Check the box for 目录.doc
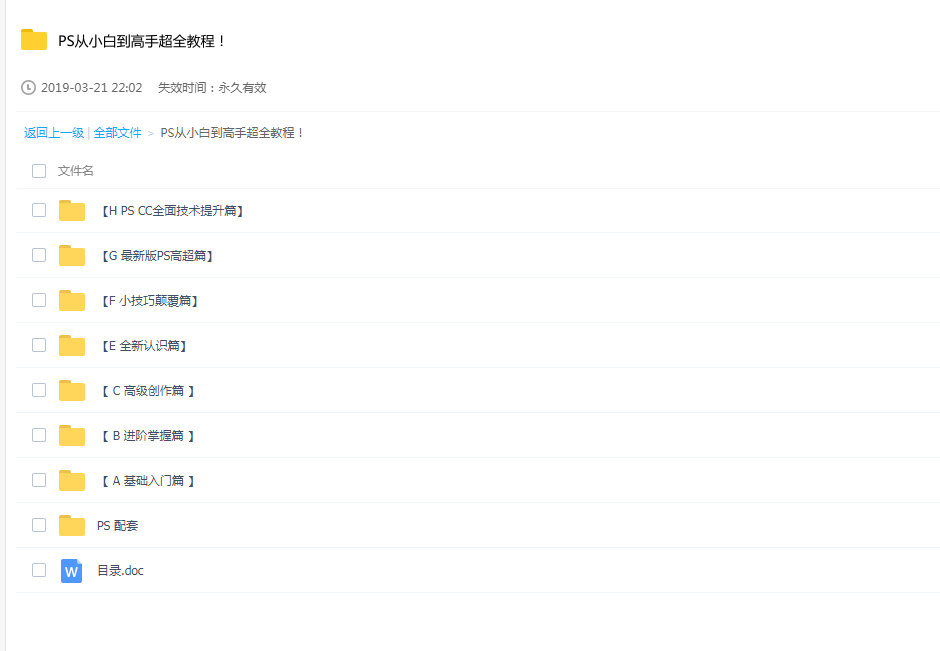Image resolution: width=940 pixels, height=651 pixels. coord(39,569)
